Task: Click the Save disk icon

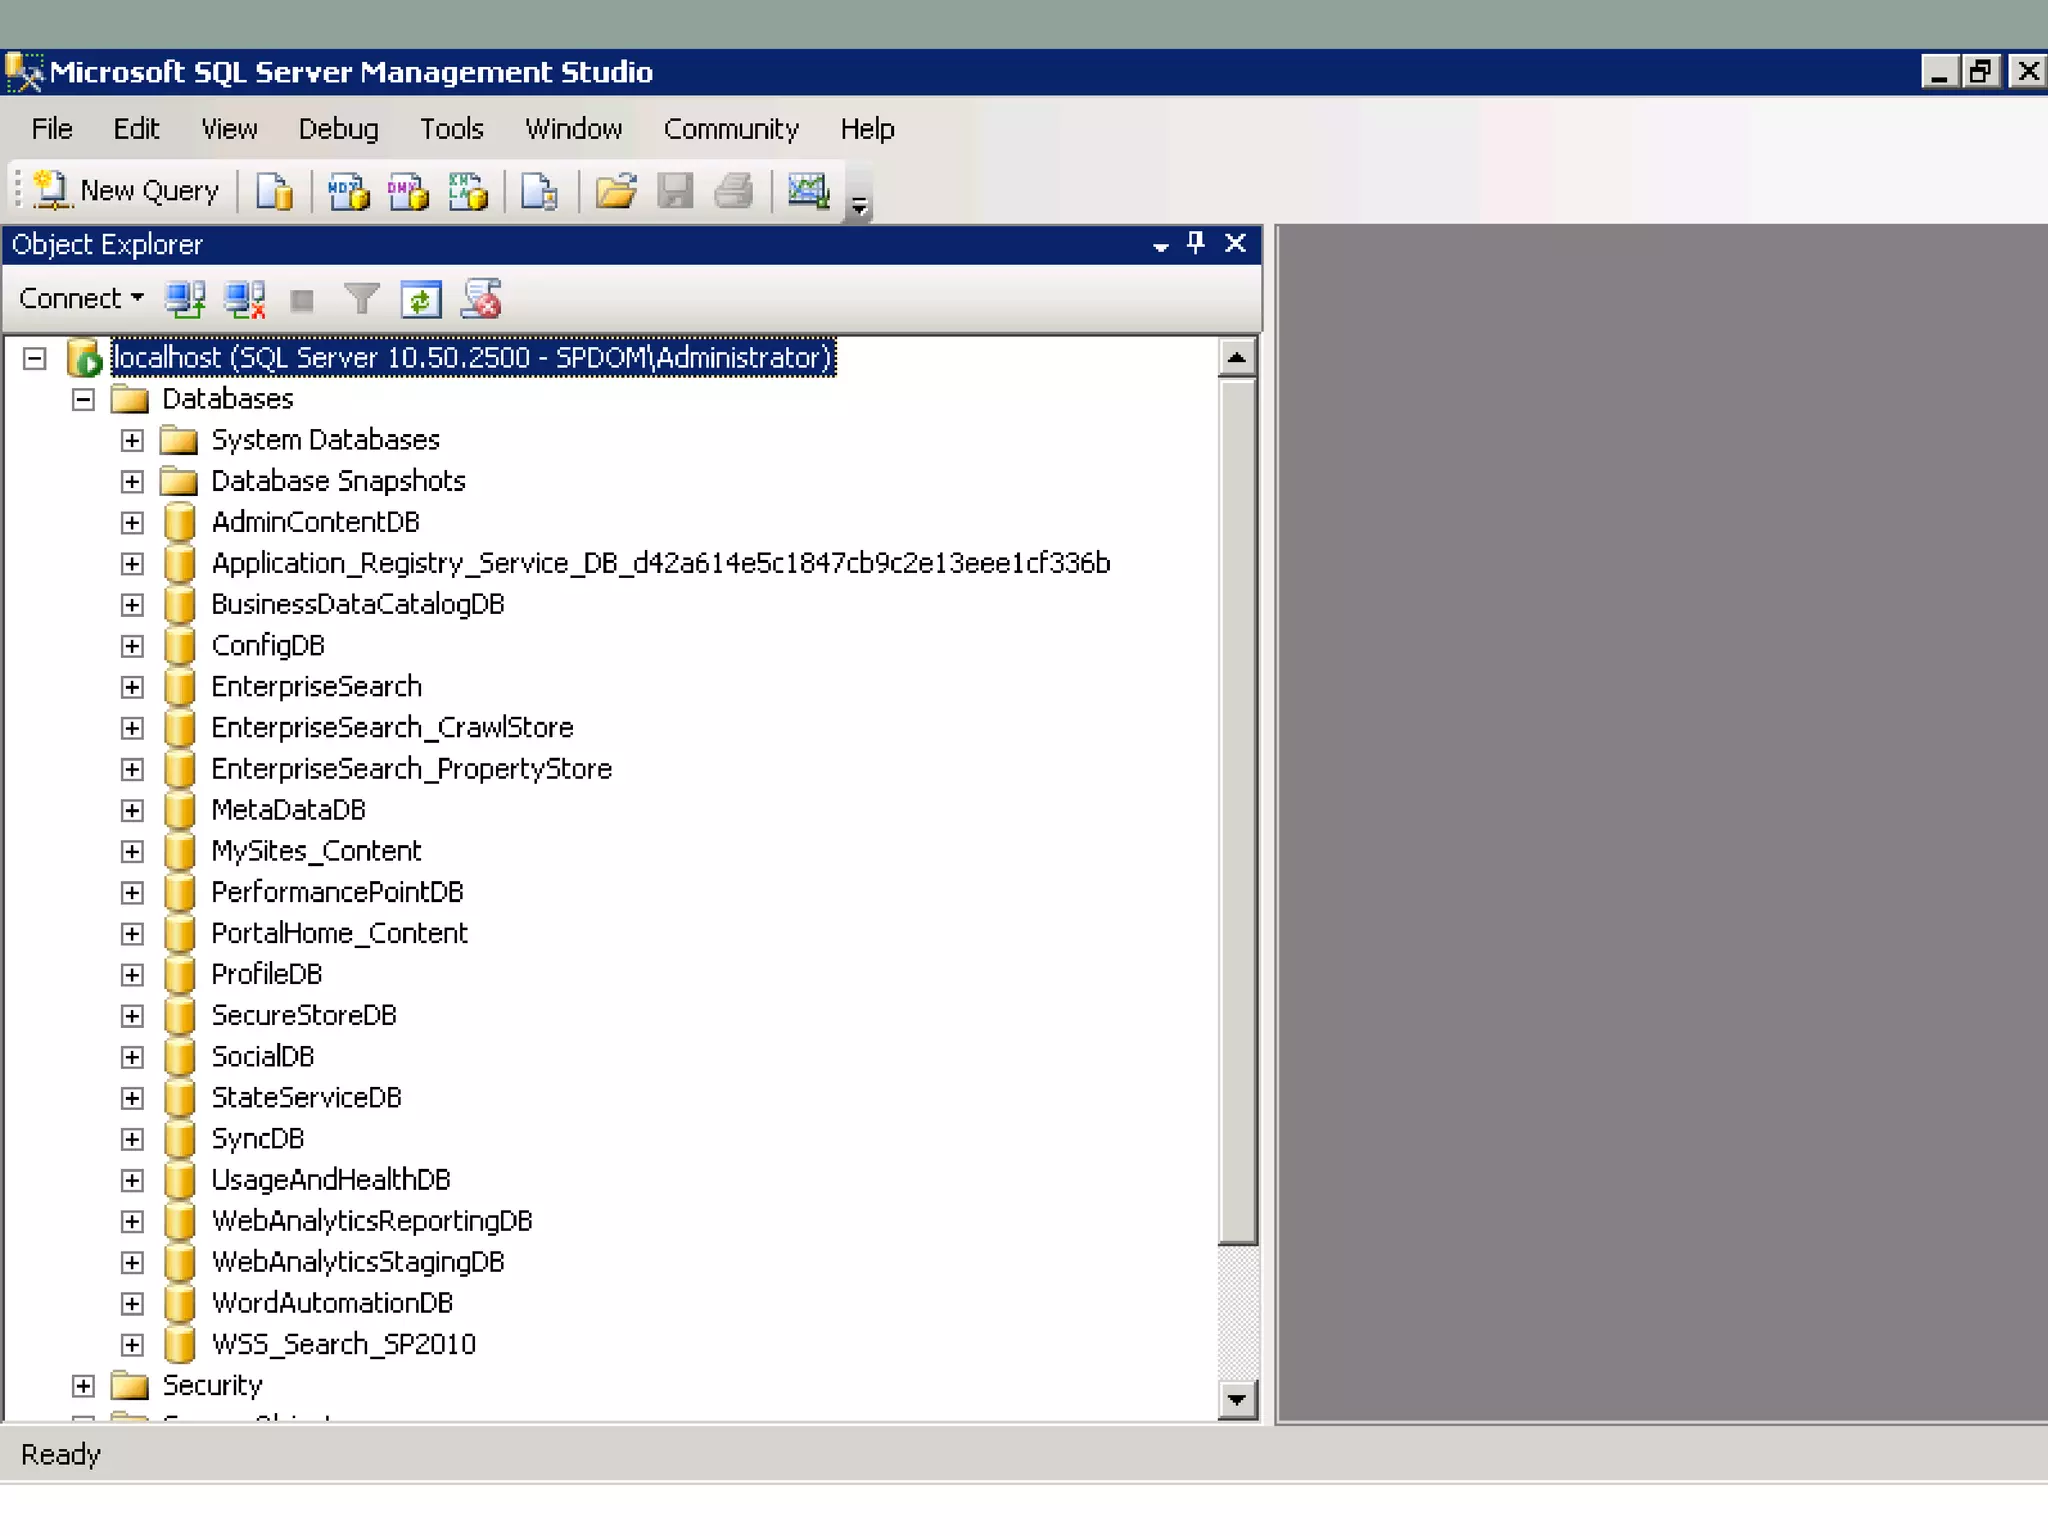Action: [675, 190]
